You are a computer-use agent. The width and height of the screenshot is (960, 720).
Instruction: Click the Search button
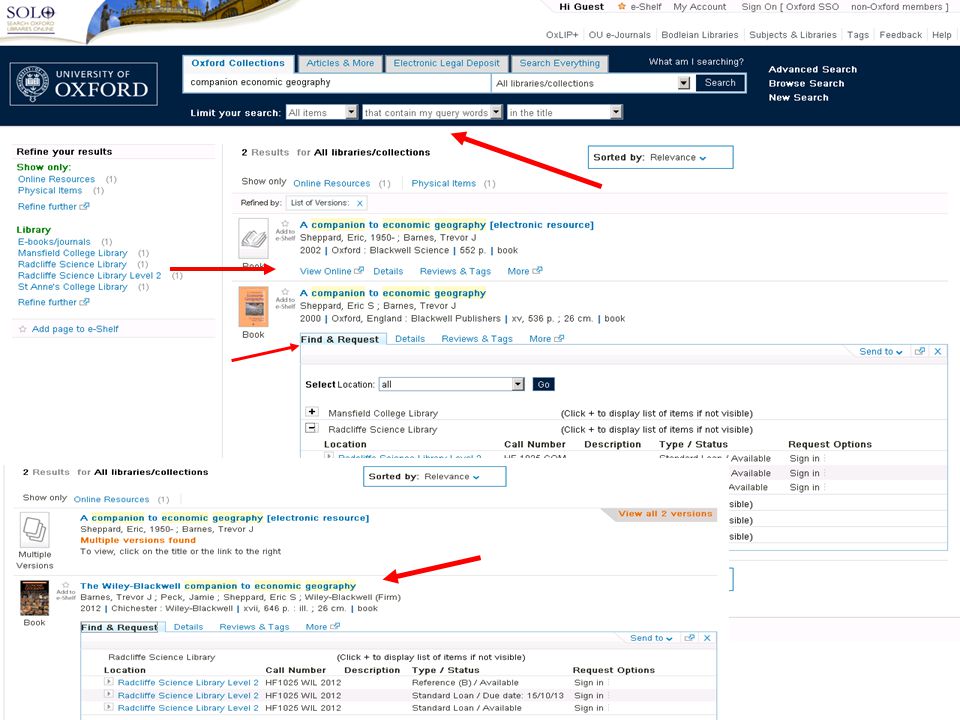pyautogui.click(x=720, y=83)
